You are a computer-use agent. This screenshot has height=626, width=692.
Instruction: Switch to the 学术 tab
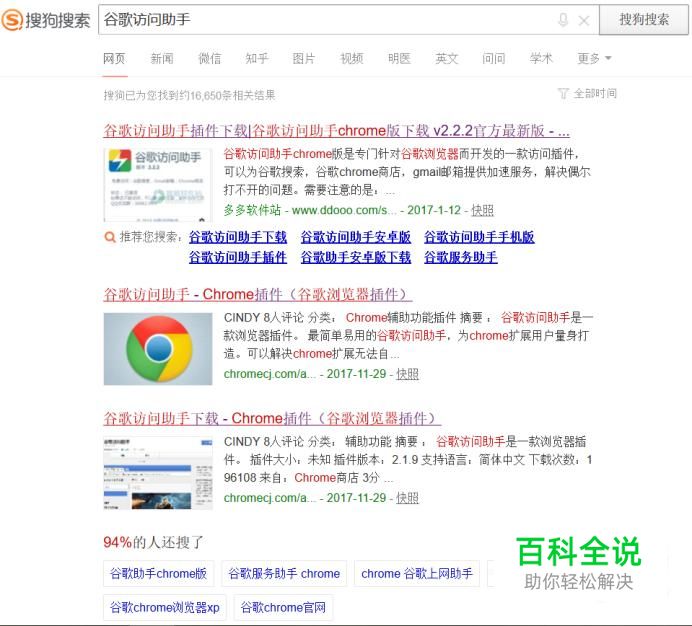pyautogui.click(x=541, y=58)
